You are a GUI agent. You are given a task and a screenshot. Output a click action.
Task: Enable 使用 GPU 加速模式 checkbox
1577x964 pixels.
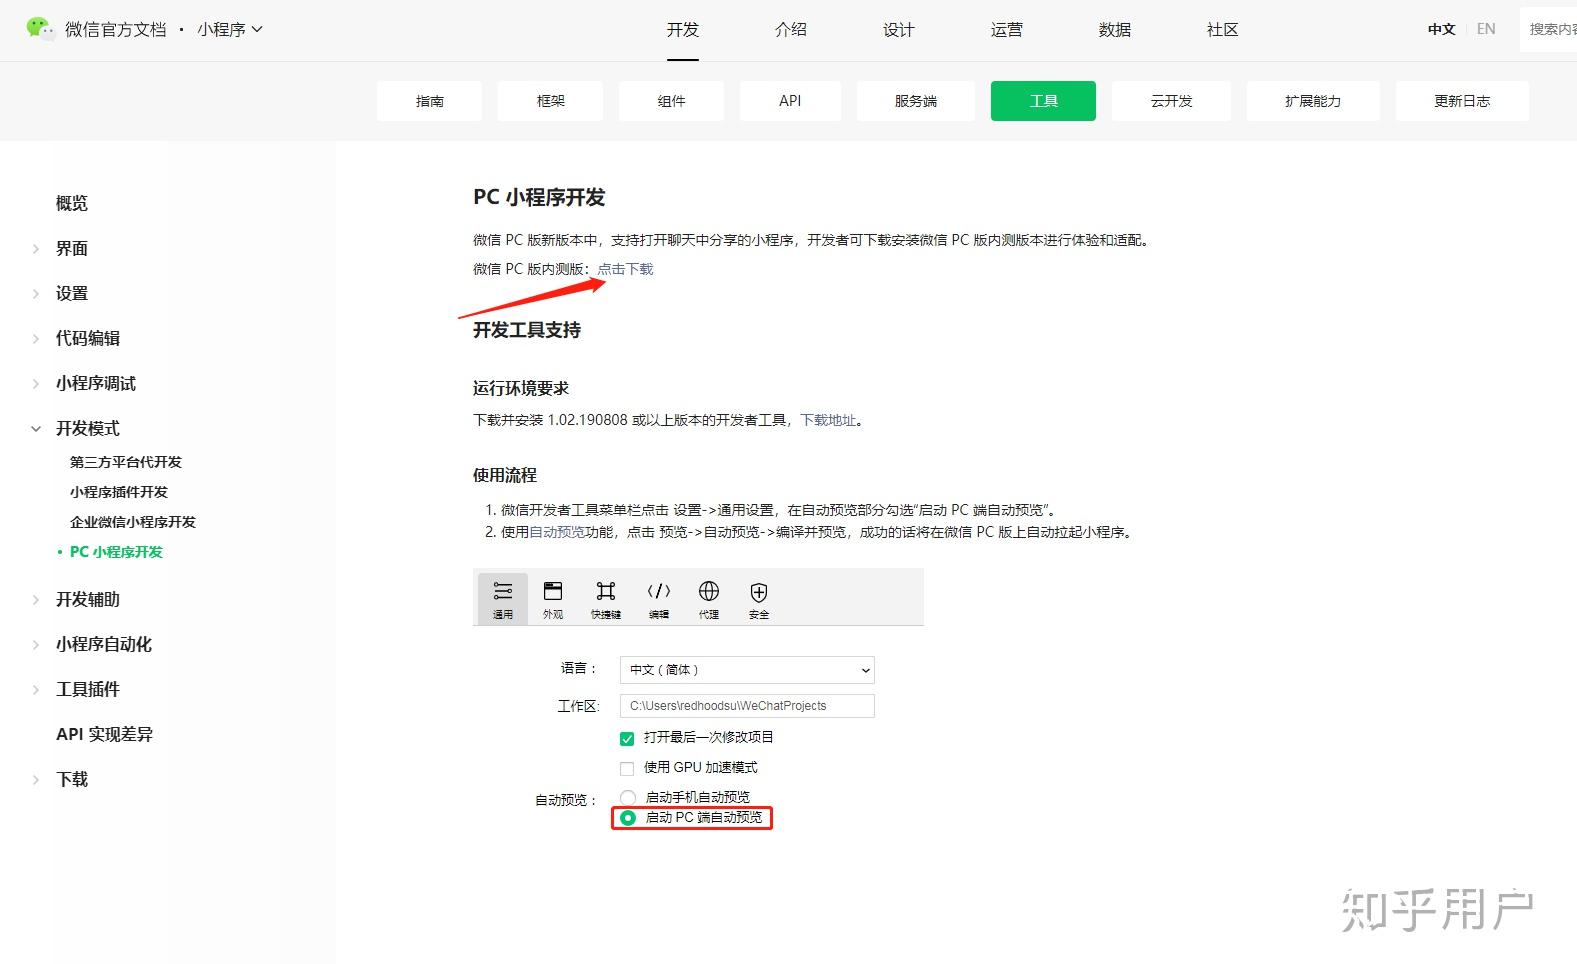(x=627, y=769)
